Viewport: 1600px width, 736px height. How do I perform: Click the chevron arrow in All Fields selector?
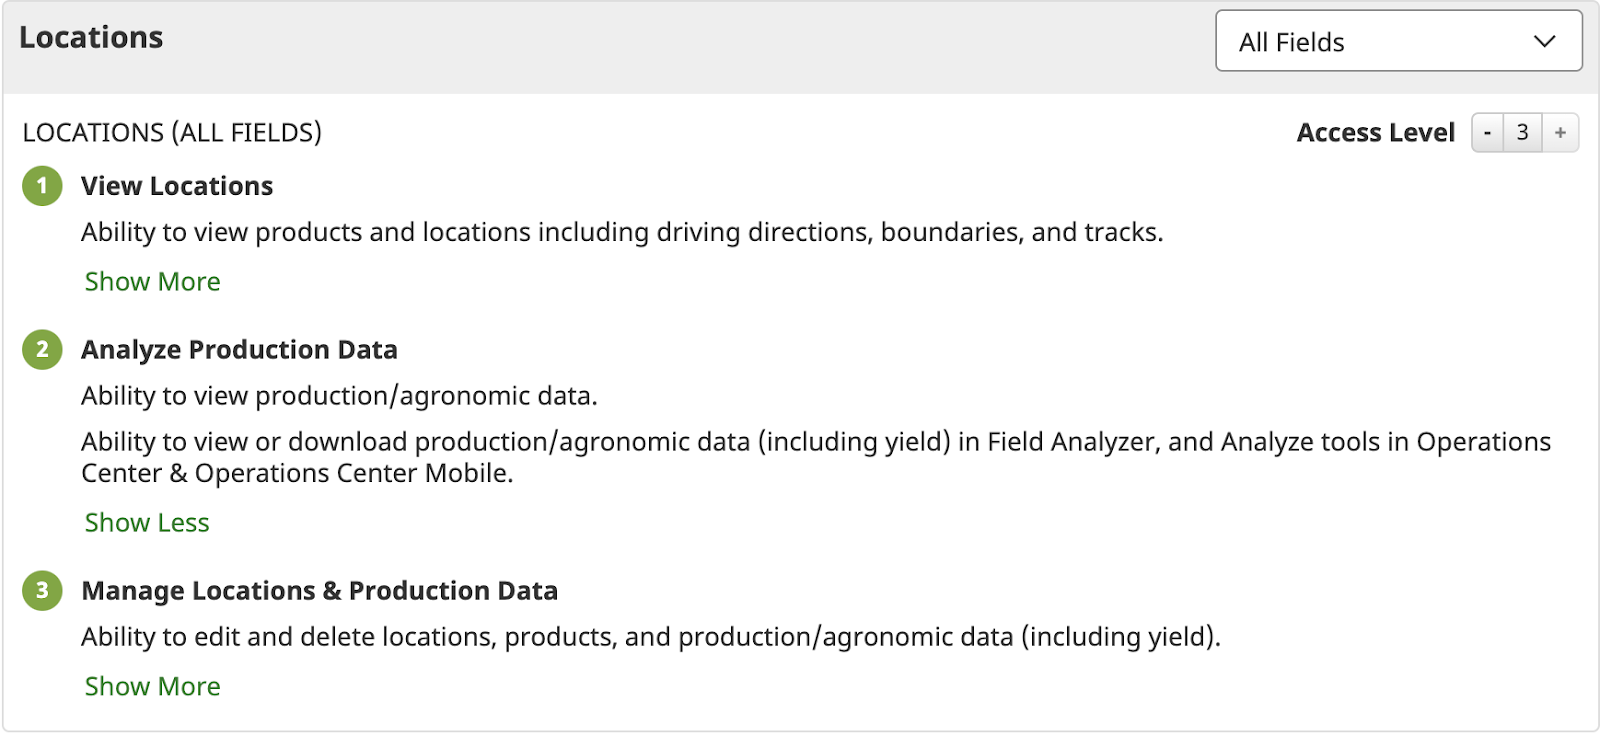coord(1544,42)
